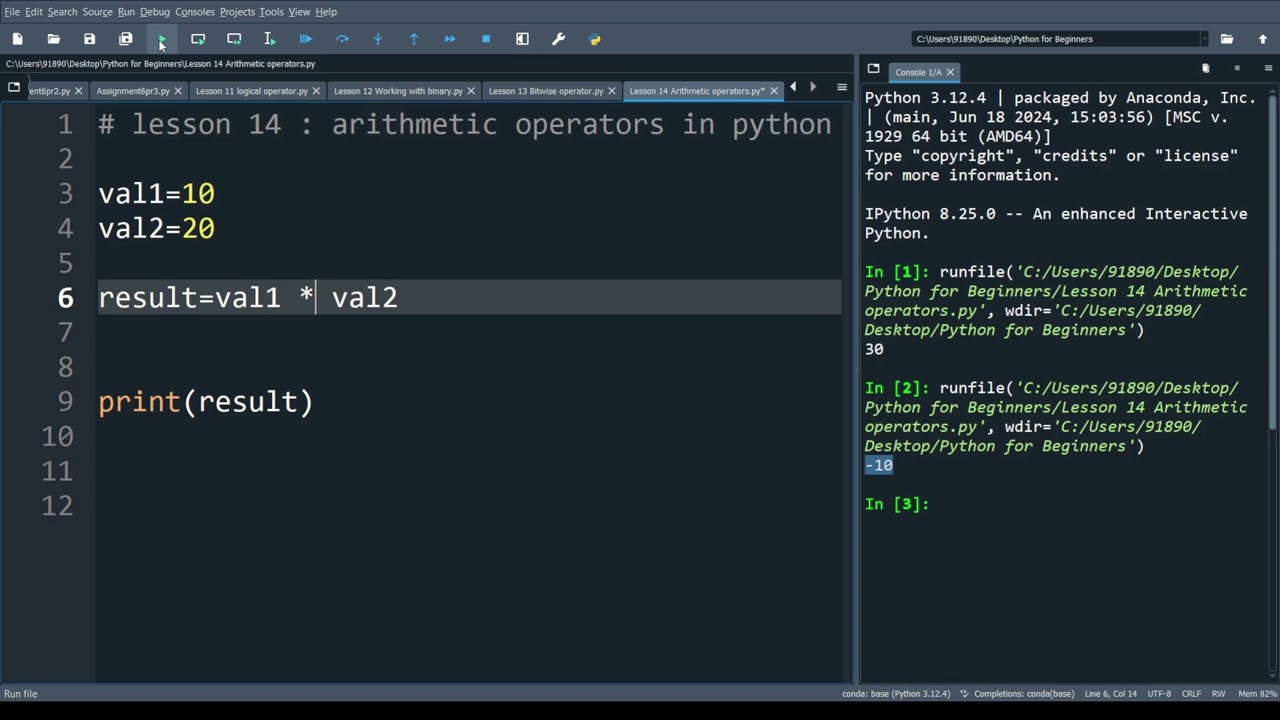Open the editor file-switcher tab browser icon
Viewport: 1280px width, 720px height.
click(x=14, y=87)
